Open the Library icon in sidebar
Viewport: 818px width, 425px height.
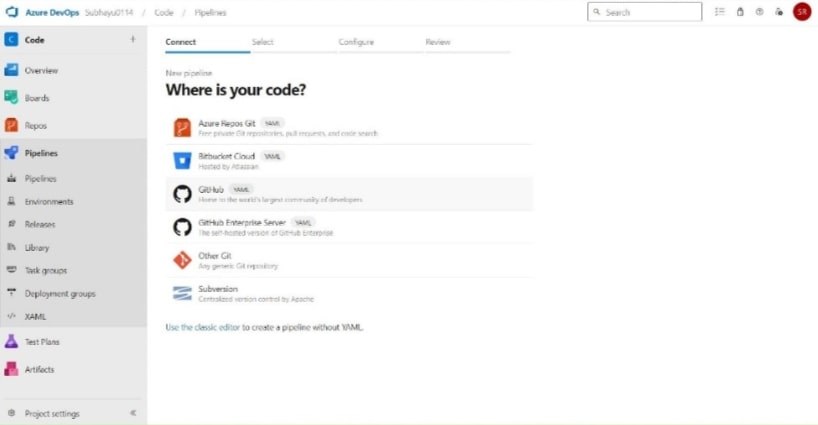[11, 247]
